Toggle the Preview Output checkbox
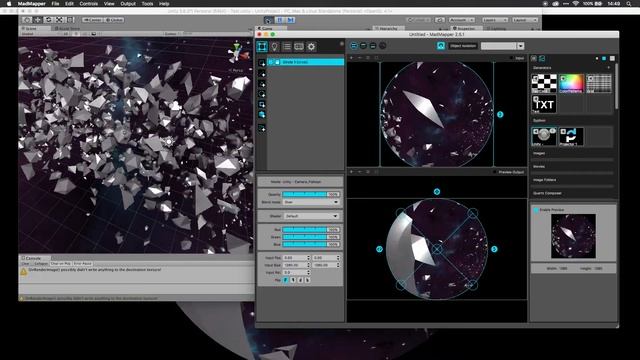 pos(495,172)
